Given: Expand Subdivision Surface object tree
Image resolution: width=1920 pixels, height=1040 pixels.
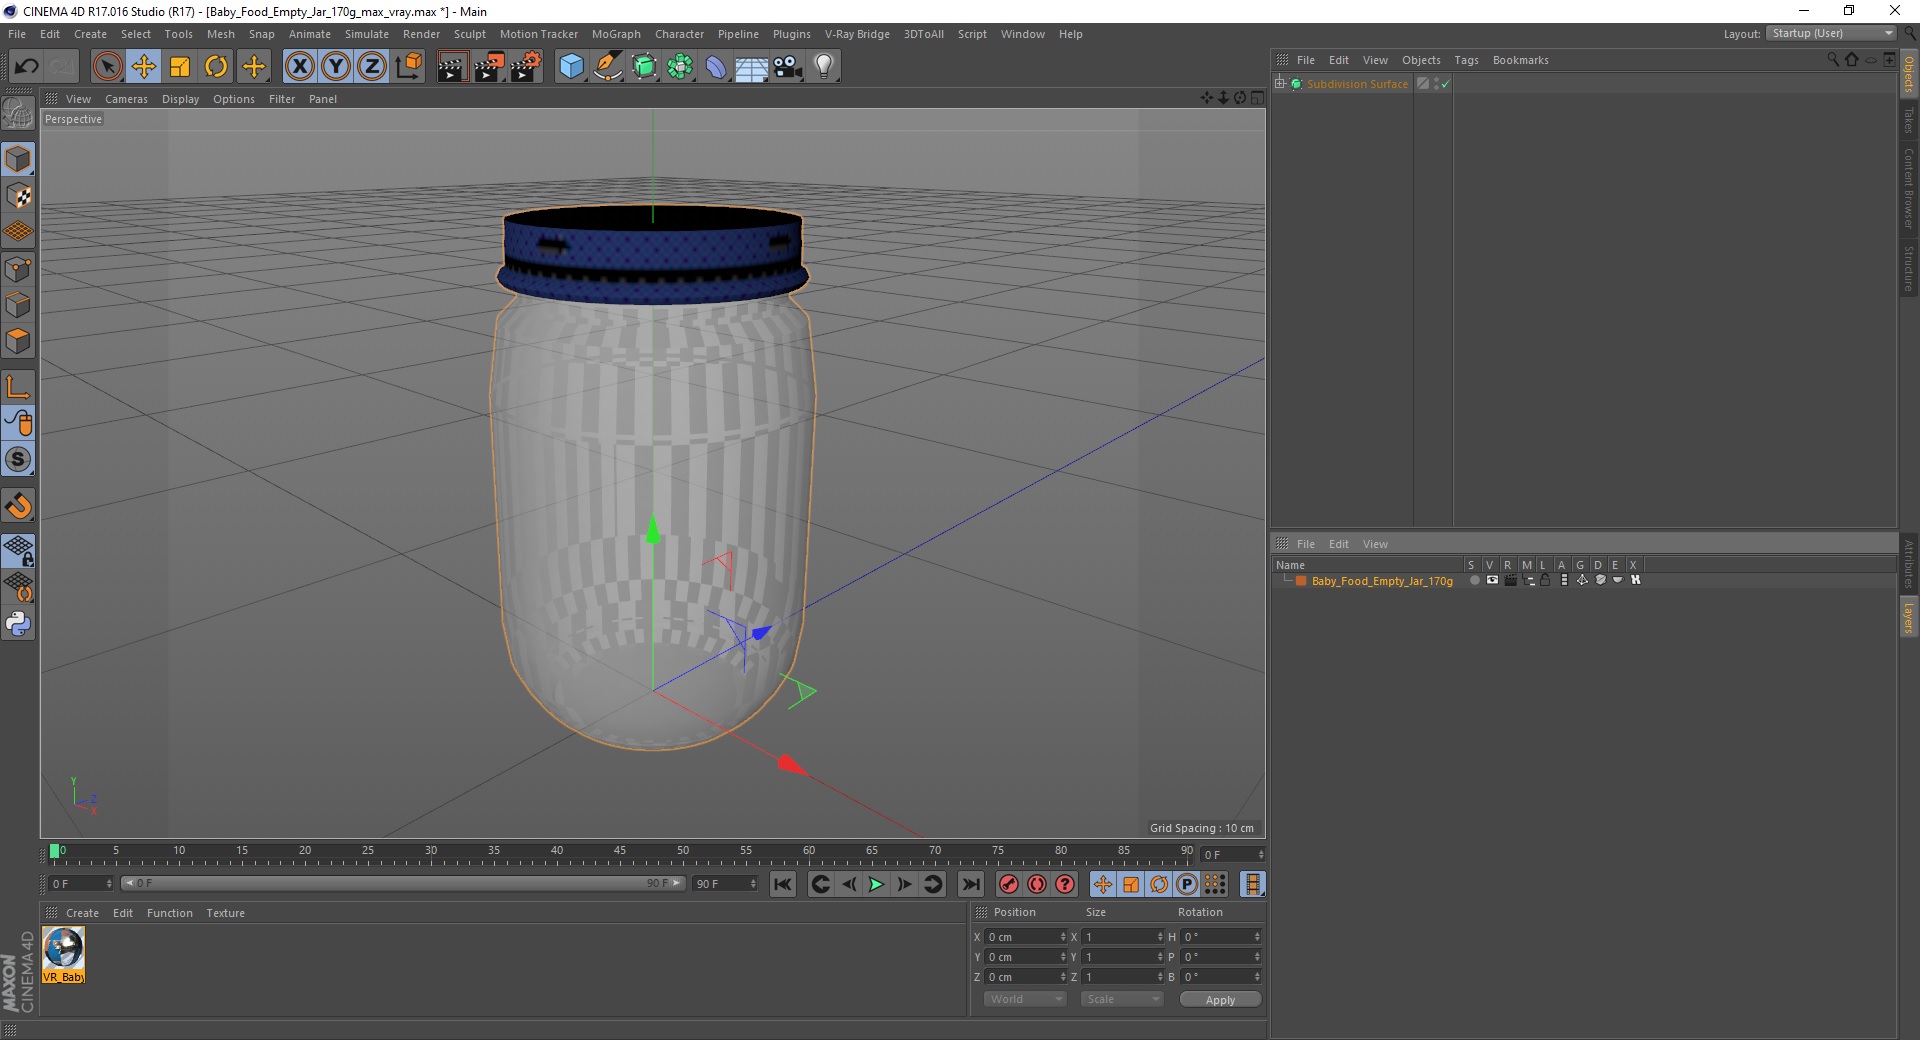Looking at the screenshot, I should (x=1280, y=83).
